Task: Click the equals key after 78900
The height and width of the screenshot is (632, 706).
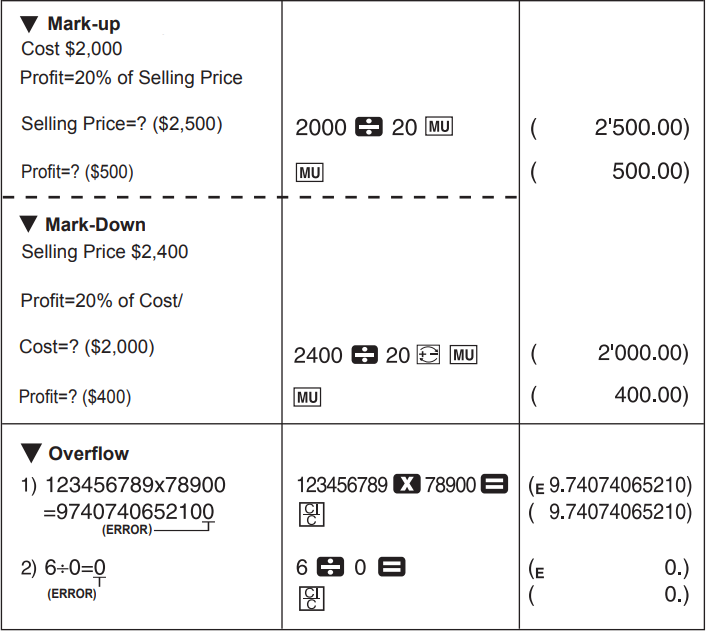Action: tap(495, 485)
